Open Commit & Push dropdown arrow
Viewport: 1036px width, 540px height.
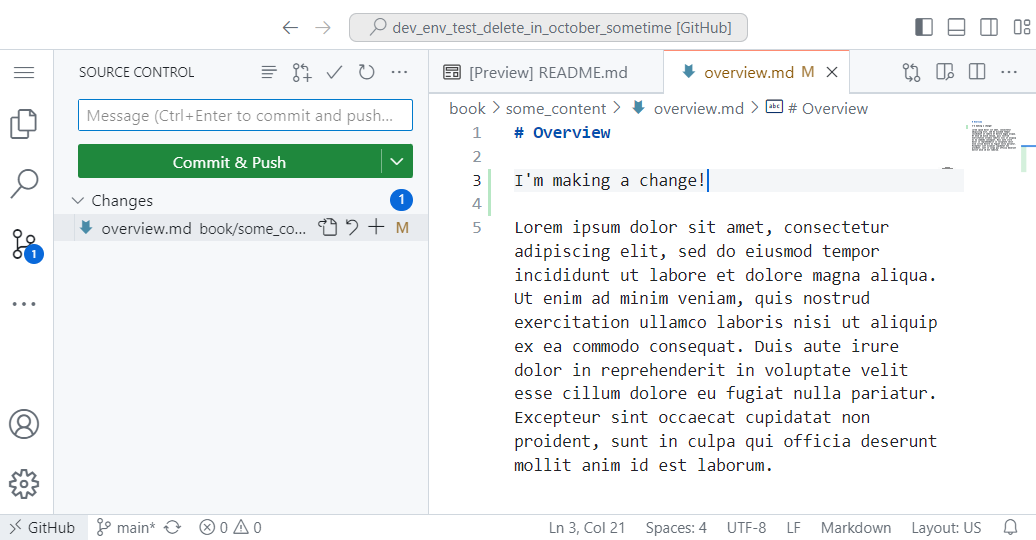[x=397, y=162]
